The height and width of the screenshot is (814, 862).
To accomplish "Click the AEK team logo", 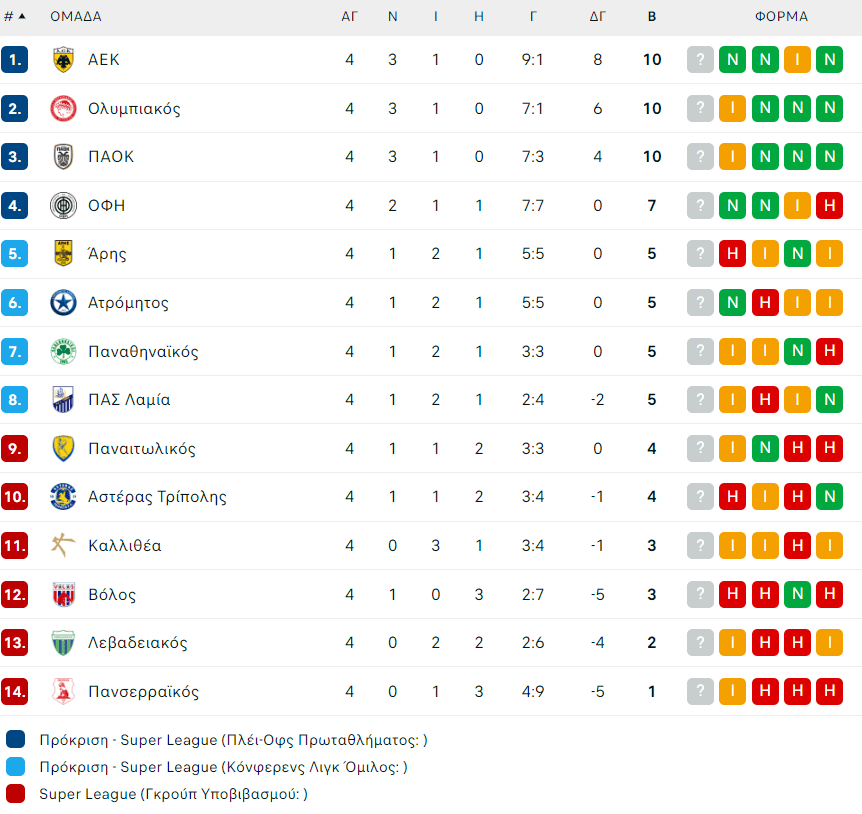I will [x=63, y=59].
